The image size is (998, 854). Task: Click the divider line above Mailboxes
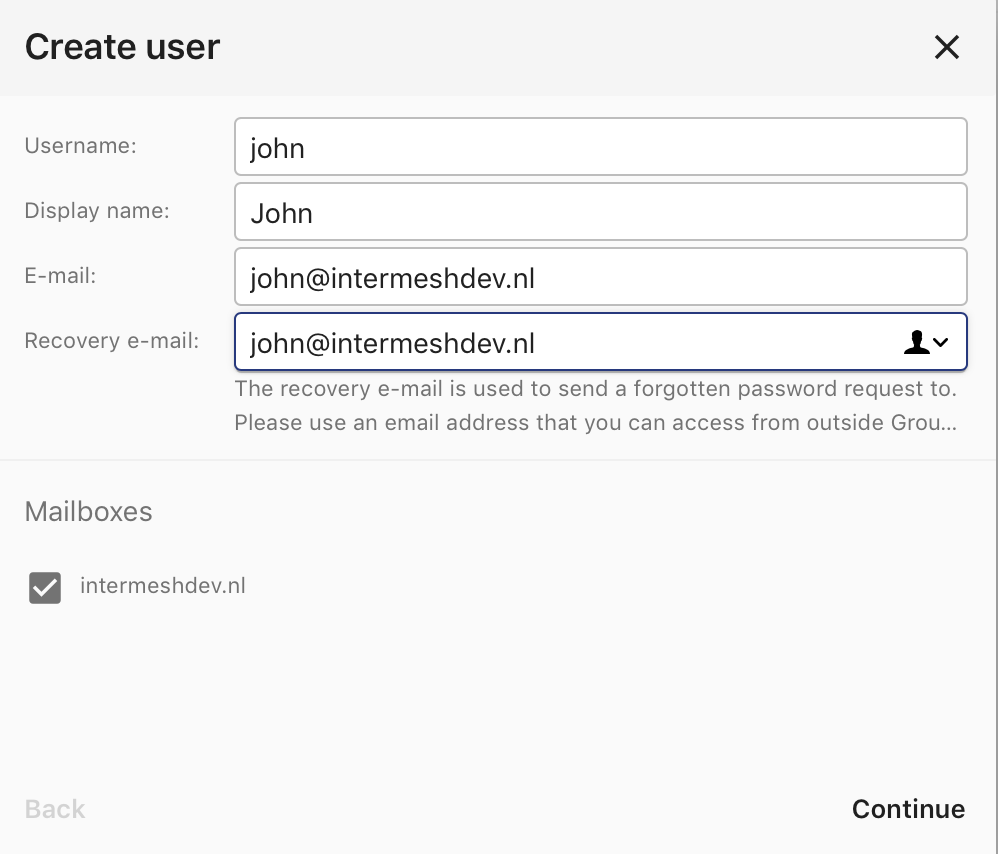[x=499, y=459]
